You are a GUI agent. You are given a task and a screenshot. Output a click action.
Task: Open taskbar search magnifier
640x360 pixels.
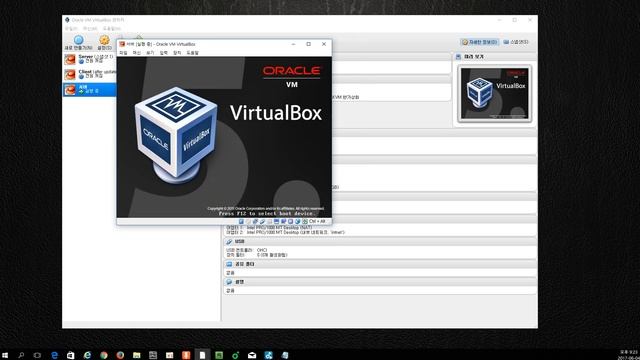pyautogui.click(x=21, y=355)
